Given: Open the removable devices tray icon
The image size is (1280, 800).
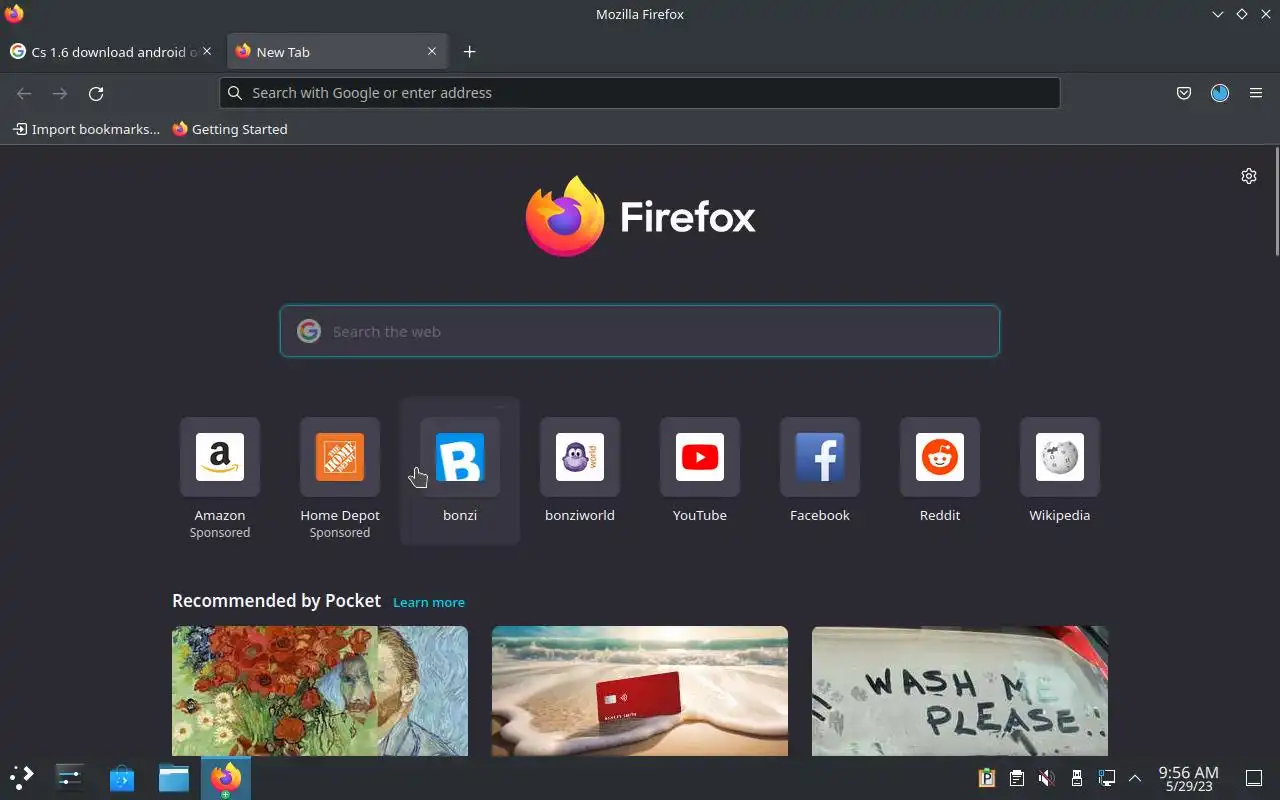Looking at the screenshot, I should pyautogui.click(x=1076, y=778).
